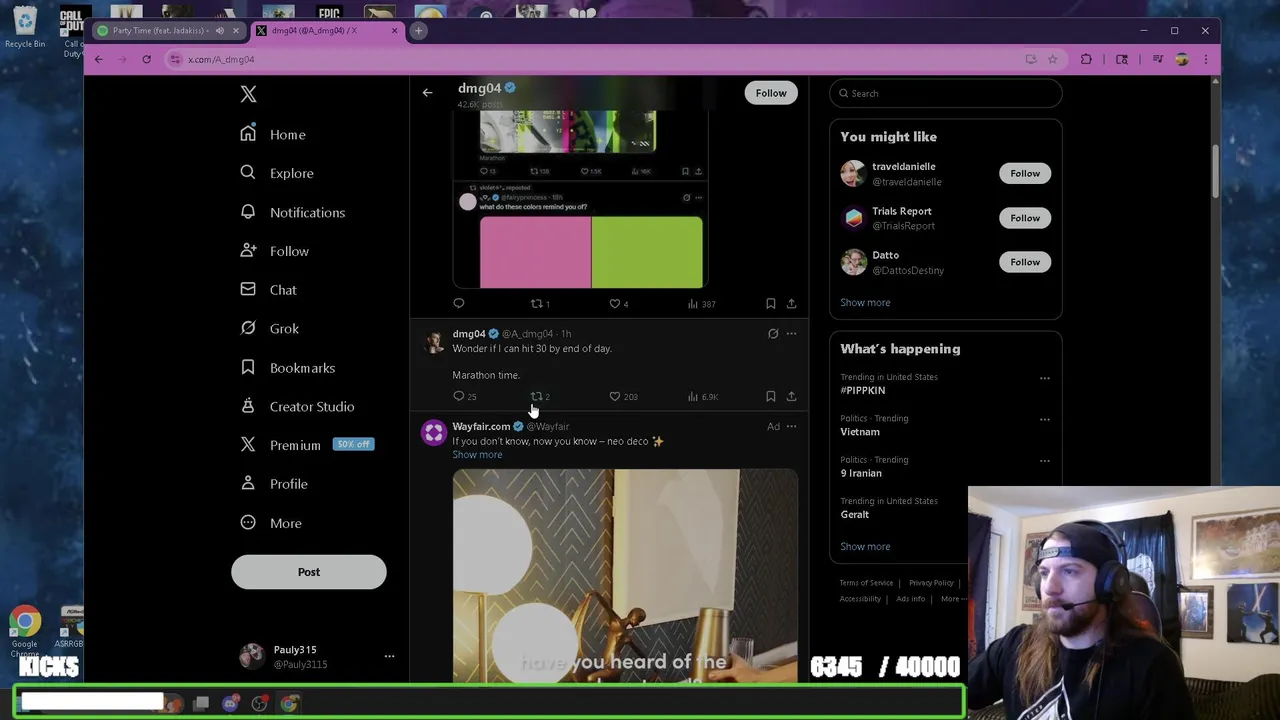Bookmark page with star icon
The image size is (1280, 720).
pyautogui.click(x=1052, y=59)
